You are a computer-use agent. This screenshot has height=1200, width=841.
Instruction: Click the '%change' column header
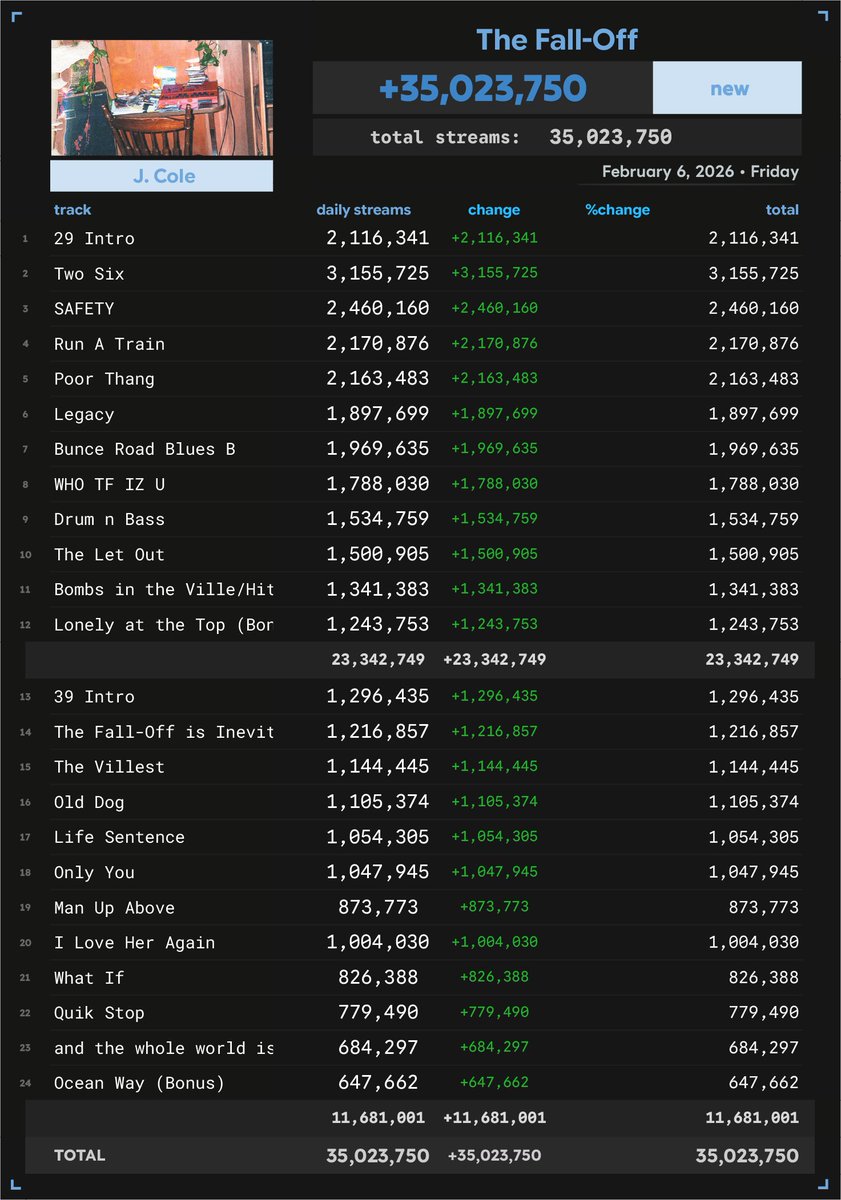(618, 210)
